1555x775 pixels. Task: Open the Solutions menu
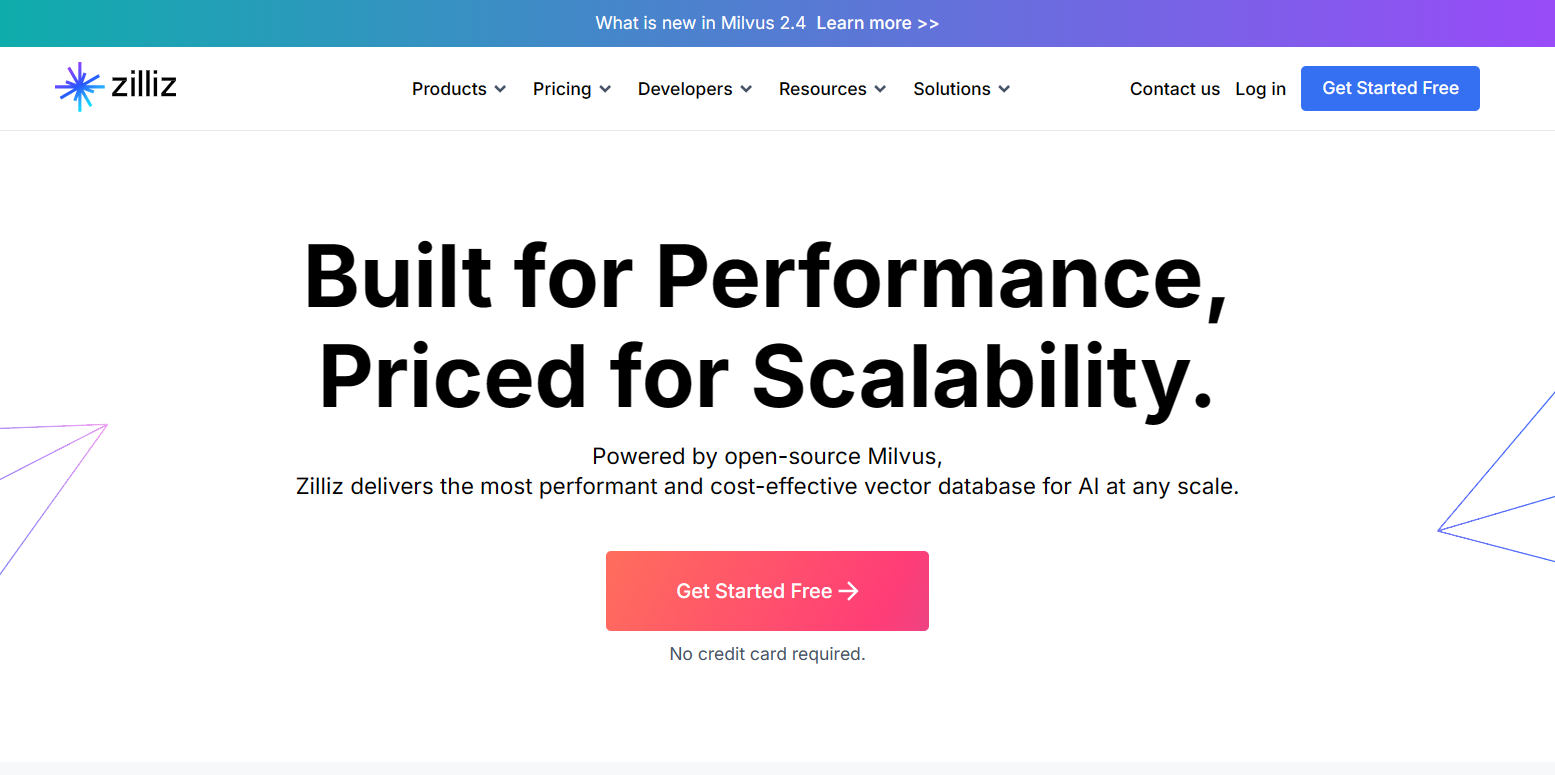[x=951, y=89]
